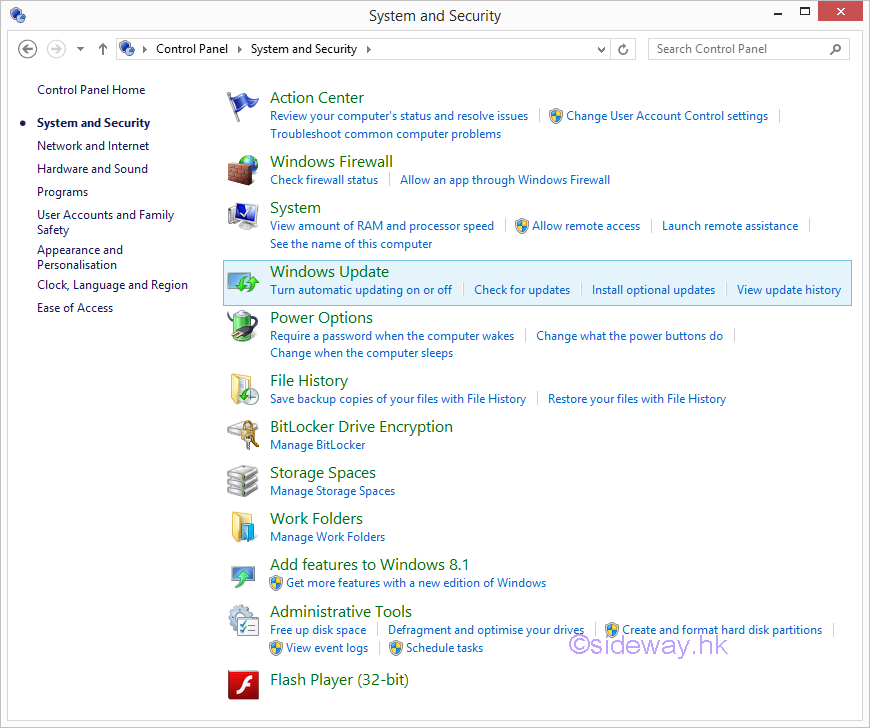Click the Flash Player red icon
Viewport: 870px width, 728px height.
pyautogui.click(x=242, y=684)
